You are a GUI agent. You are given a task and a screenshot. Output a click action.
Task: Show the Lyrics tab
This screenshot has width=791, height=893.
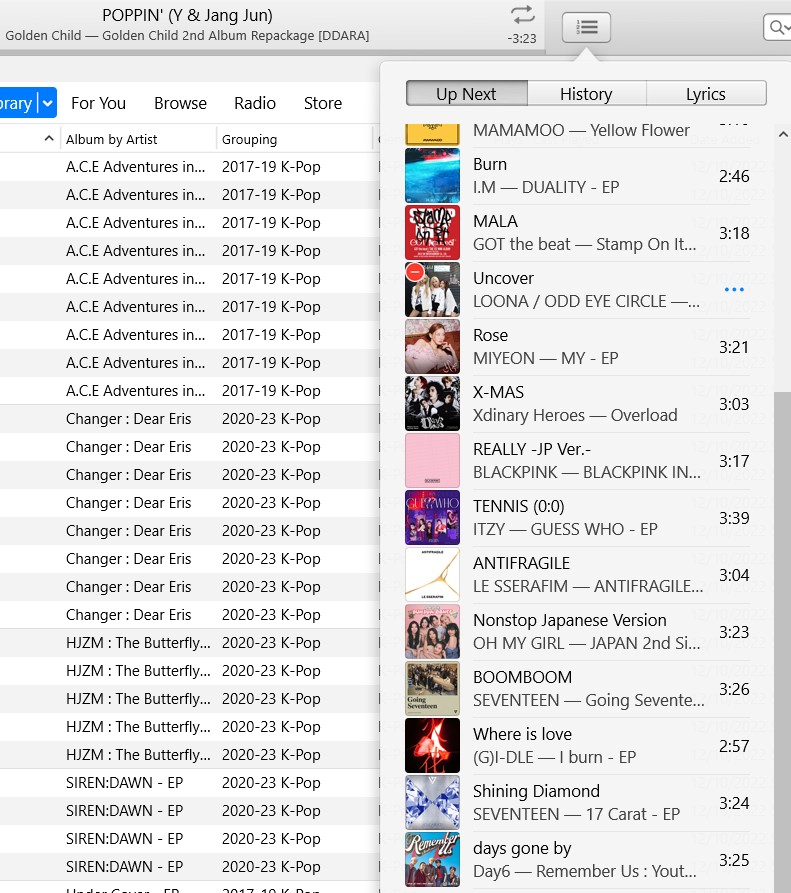pos(706,93)
